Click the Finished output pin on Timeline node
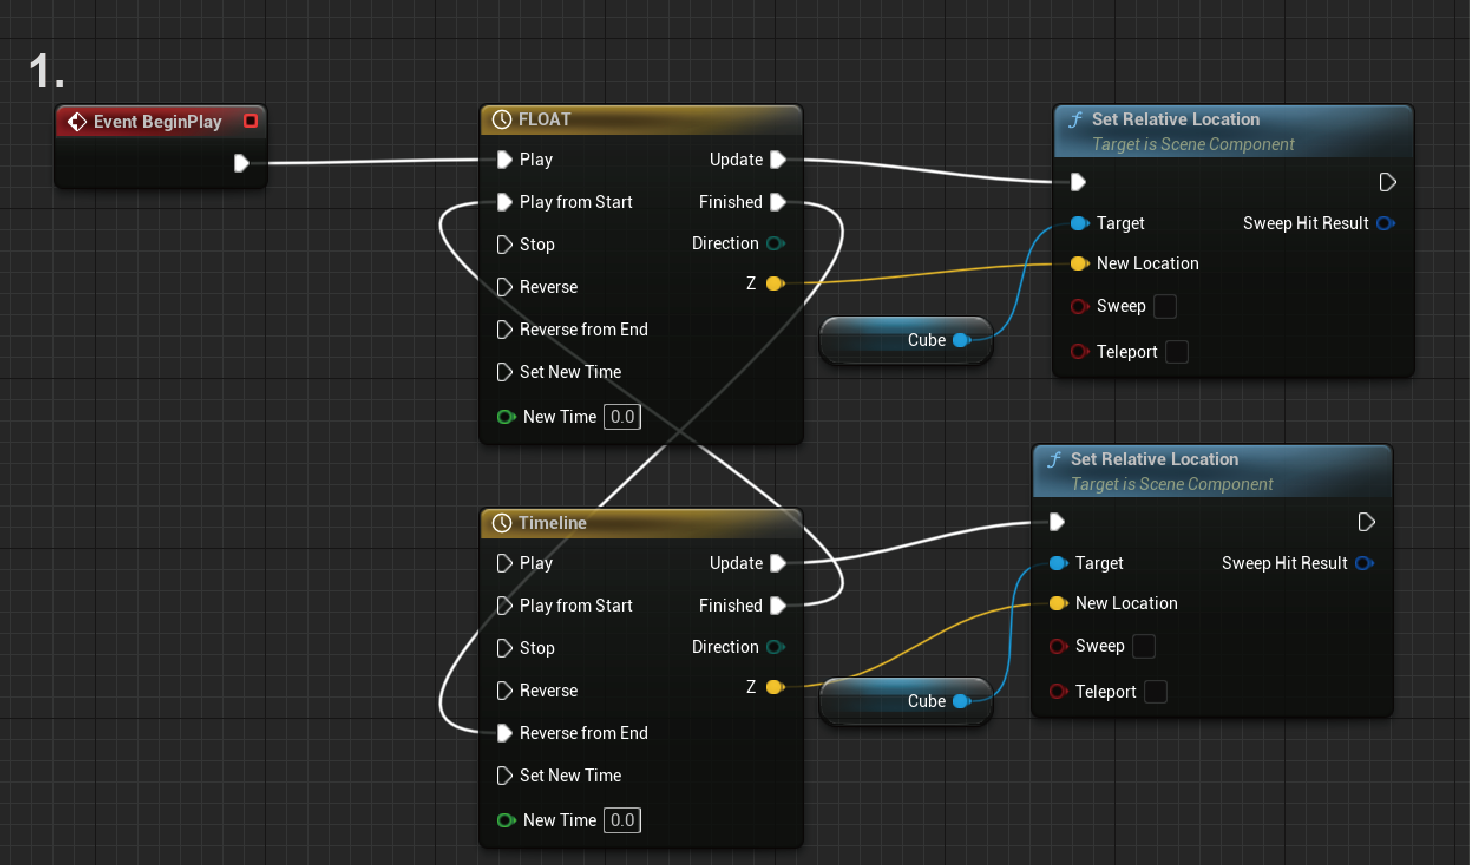This screenshot has height=865, width=1470. pyautogui.click(x=778, y=606)
